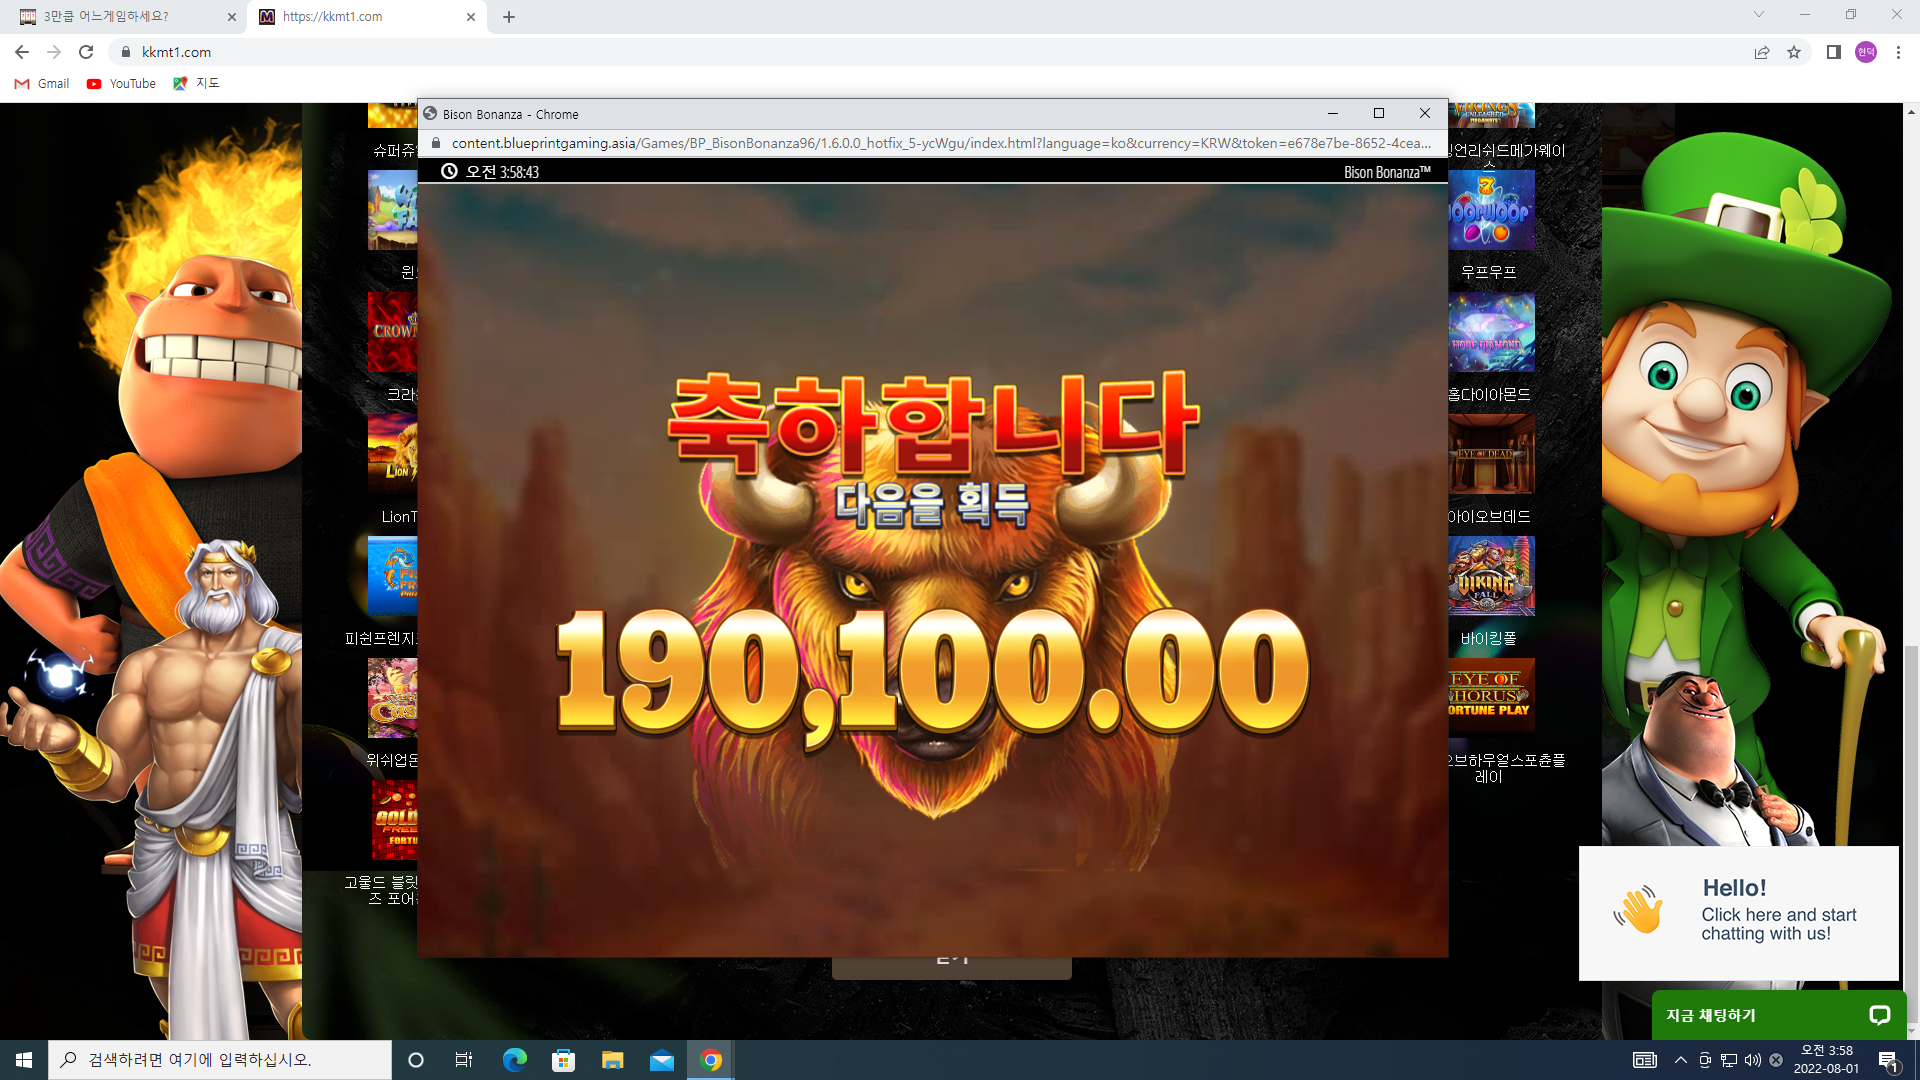Viewport: 1920px width, 1080px height.
Task: Open the Chrome profile avatar
Action: tap(1866, 52)
